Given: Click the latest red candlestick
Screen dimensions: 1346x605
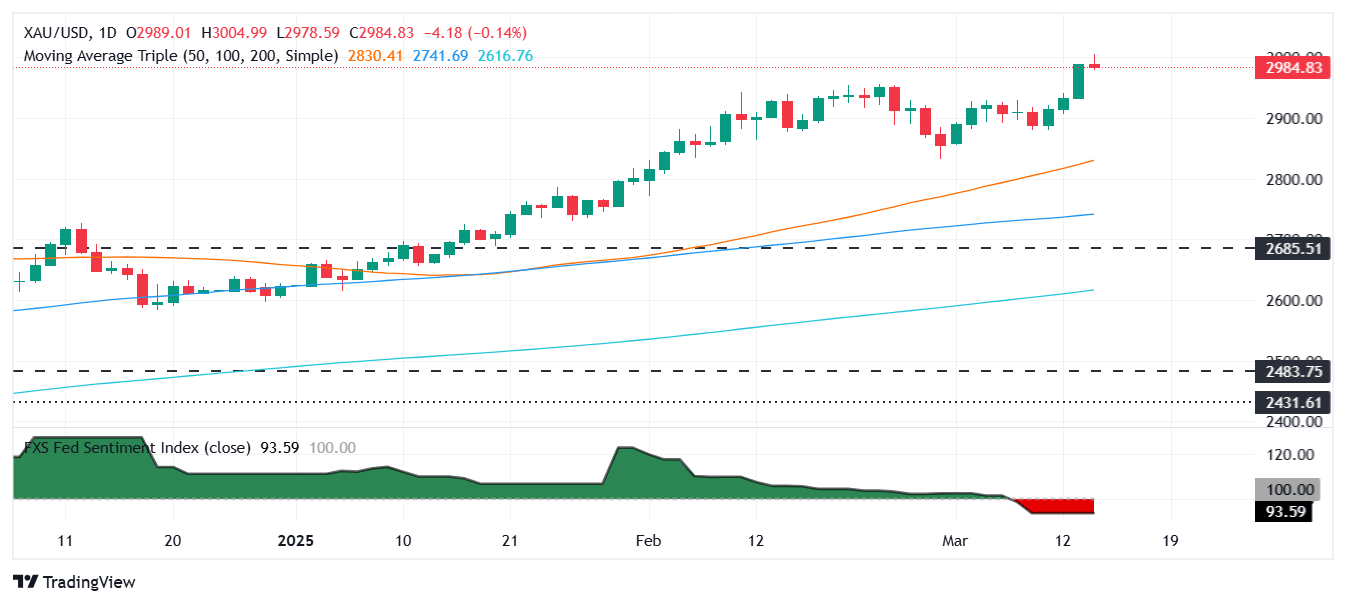Looking at the screenshot, I should (x=1094, y=66).
